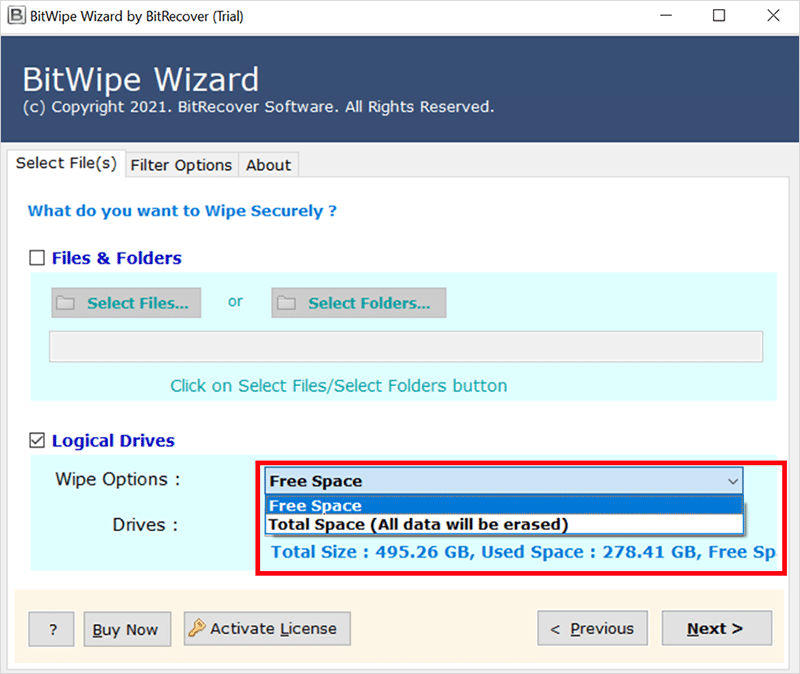Click the key icon on Activate License

coord(196,628)
